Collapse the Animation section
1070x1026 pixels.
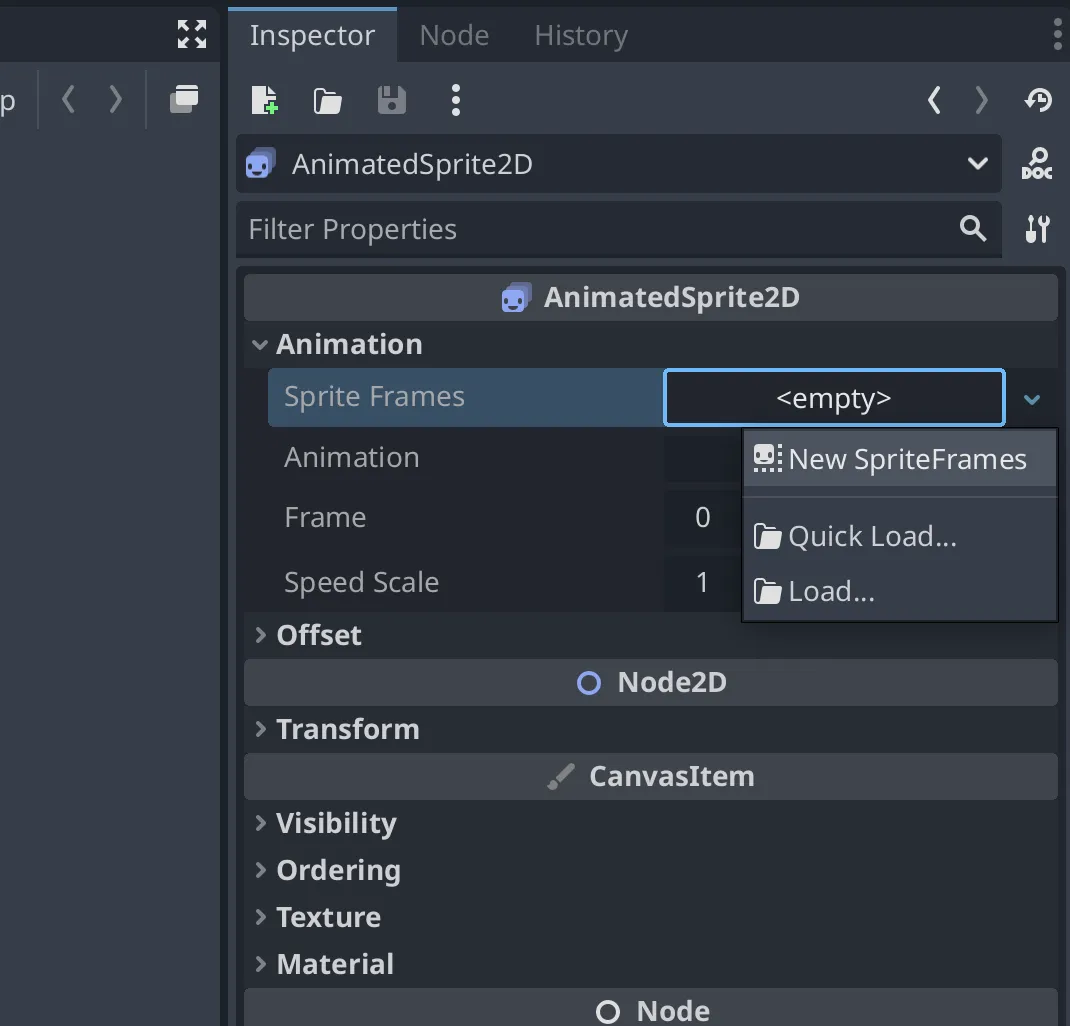click(348, 344)
